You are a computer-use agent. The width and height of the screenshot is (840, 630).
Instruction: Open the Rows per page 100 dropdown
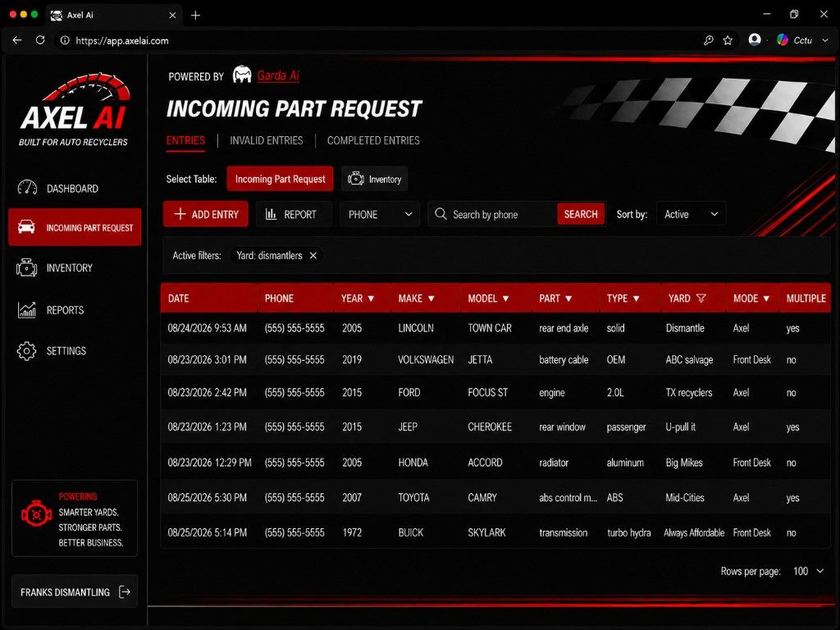click(x=808, y=571)
